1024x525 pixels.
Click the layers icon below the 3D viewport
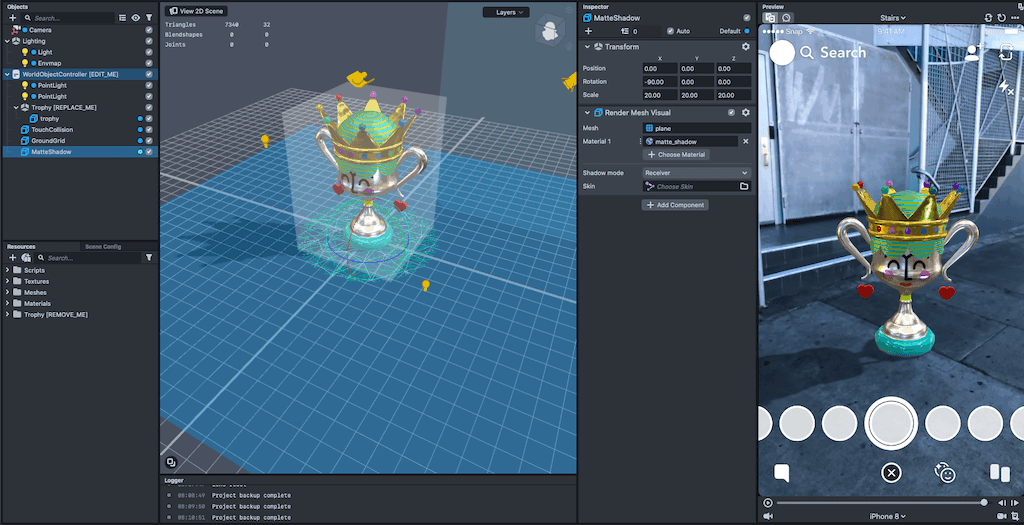coord(171,462)
